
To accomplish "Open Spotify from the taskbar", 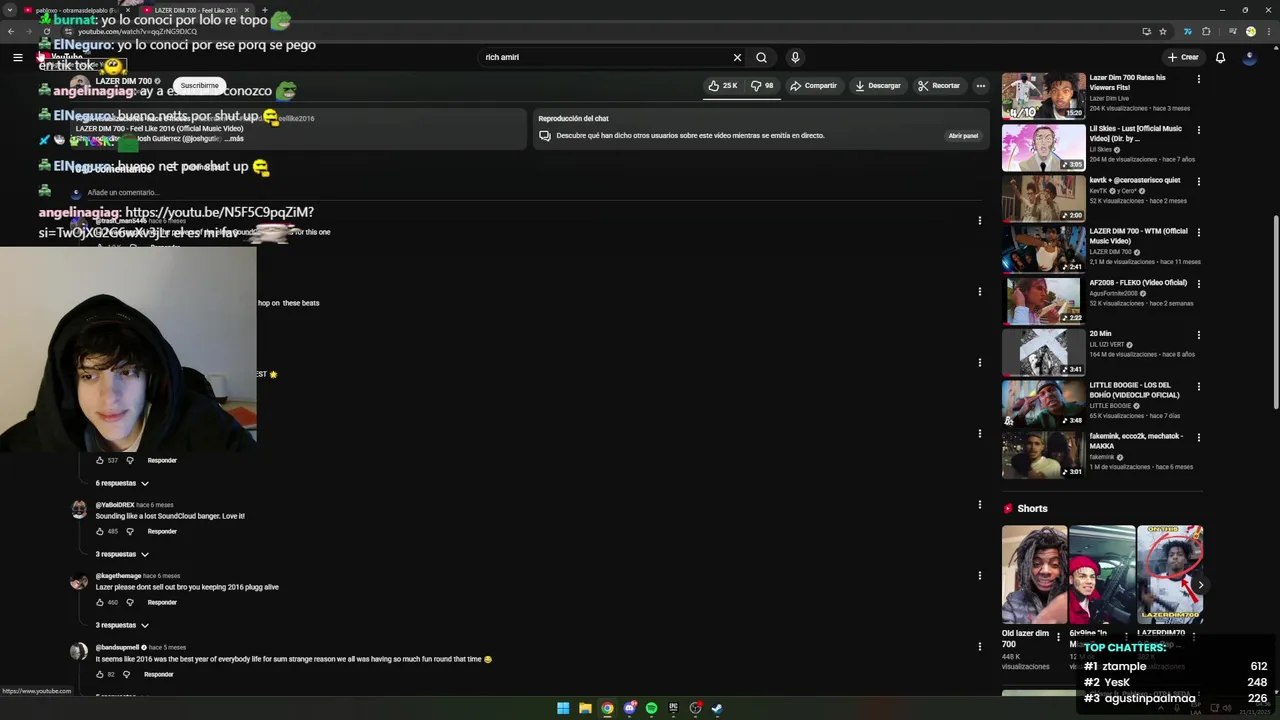I will (x=651, y=708).
